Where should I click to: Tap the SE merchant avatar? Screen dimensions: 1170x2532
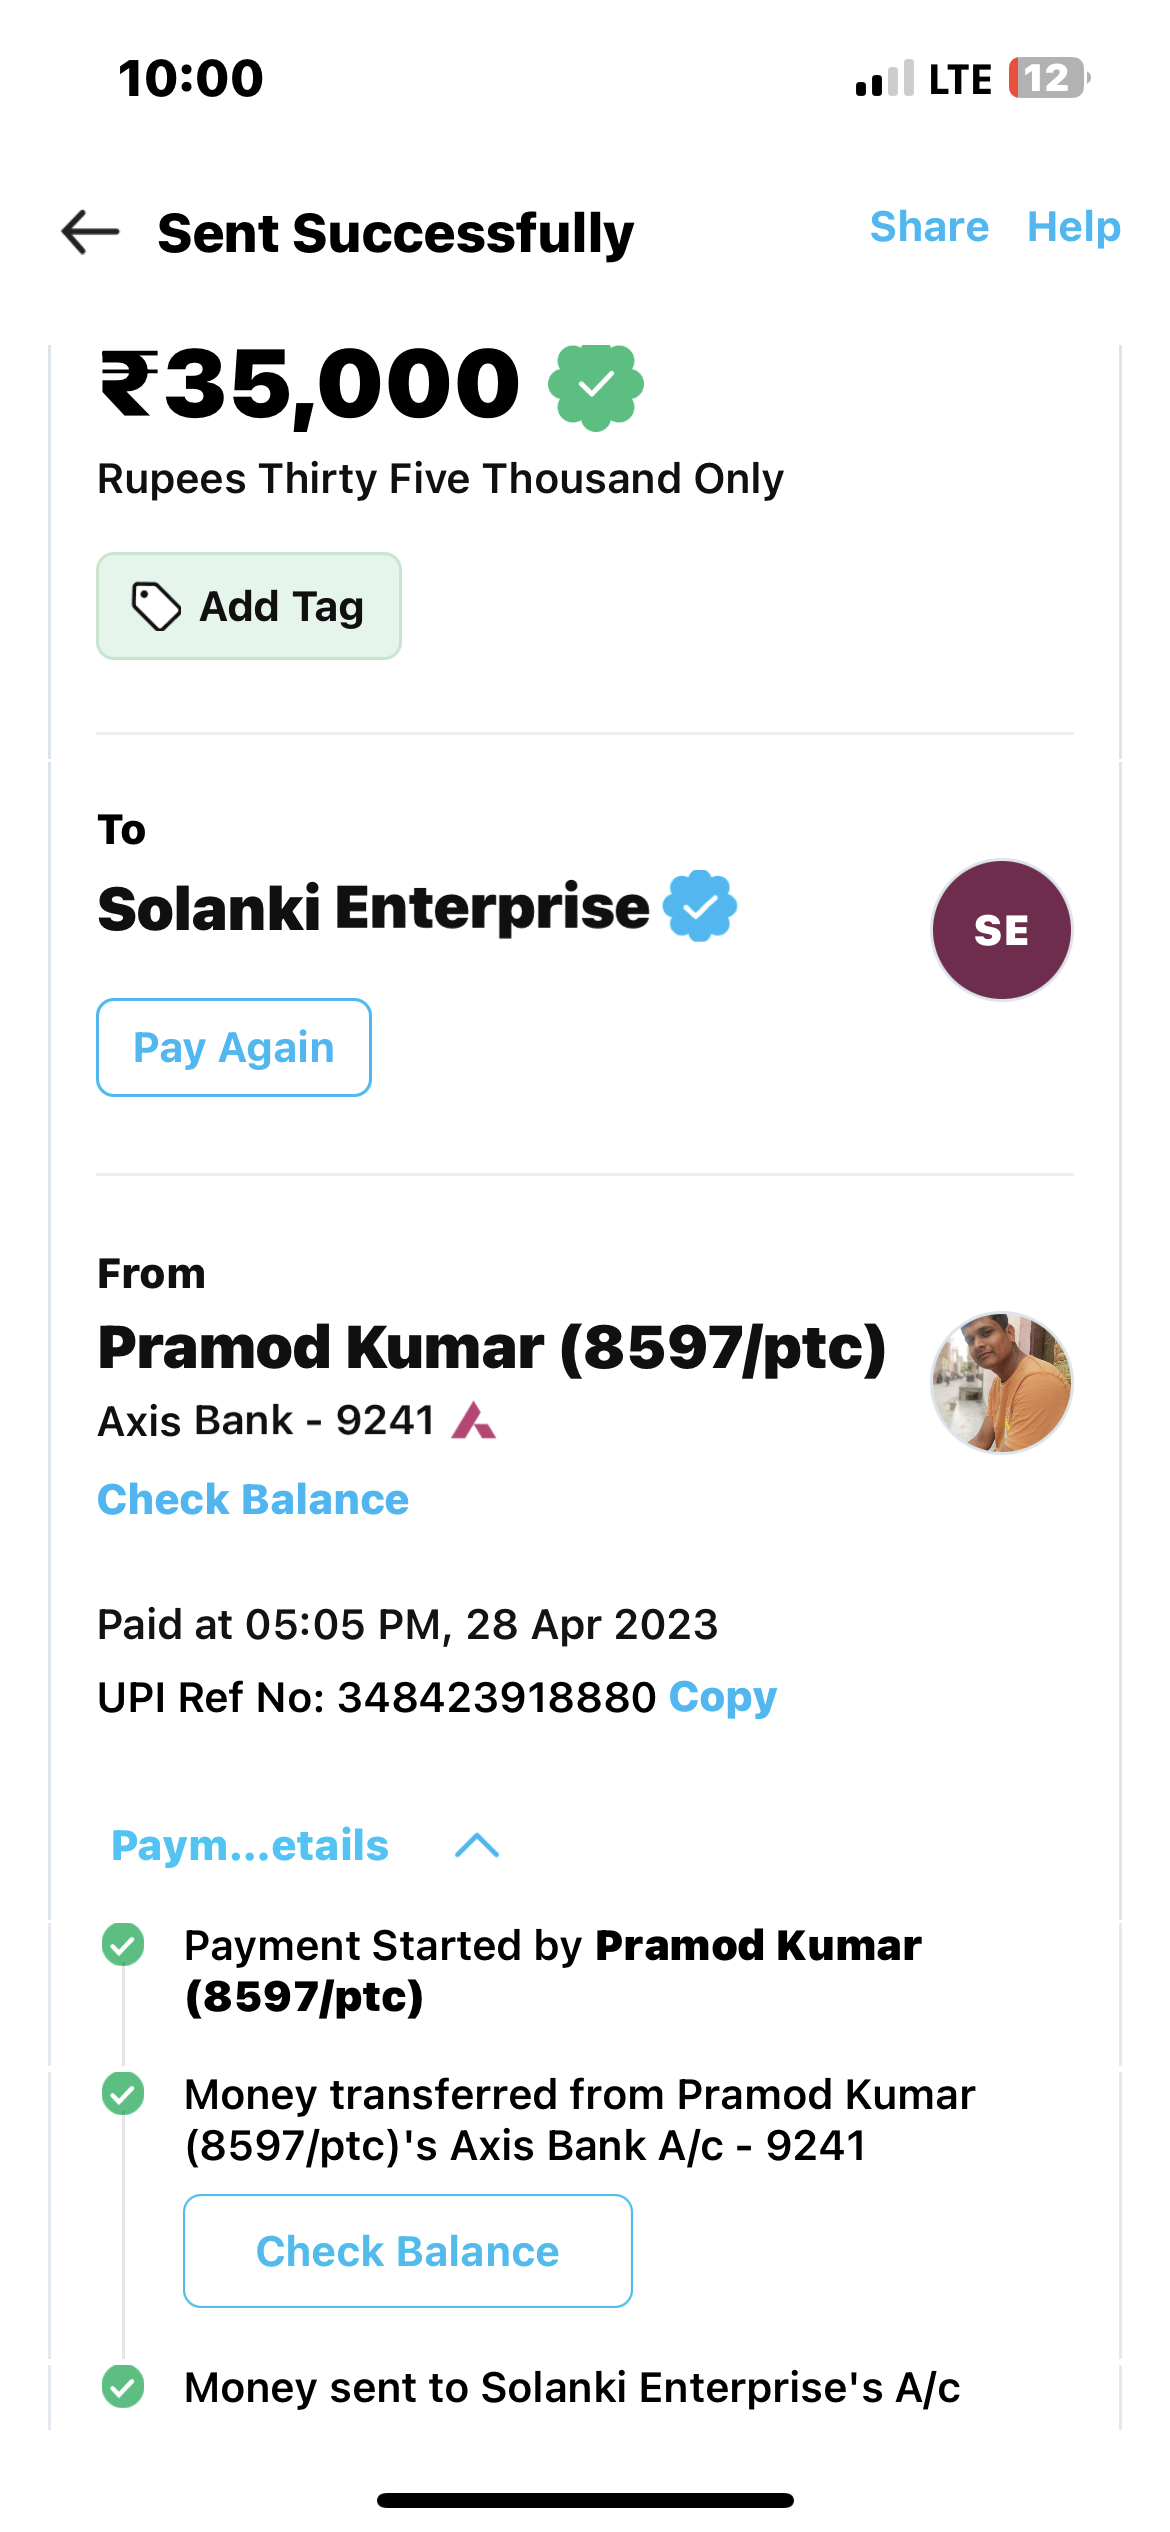(x=1001, y=930)
